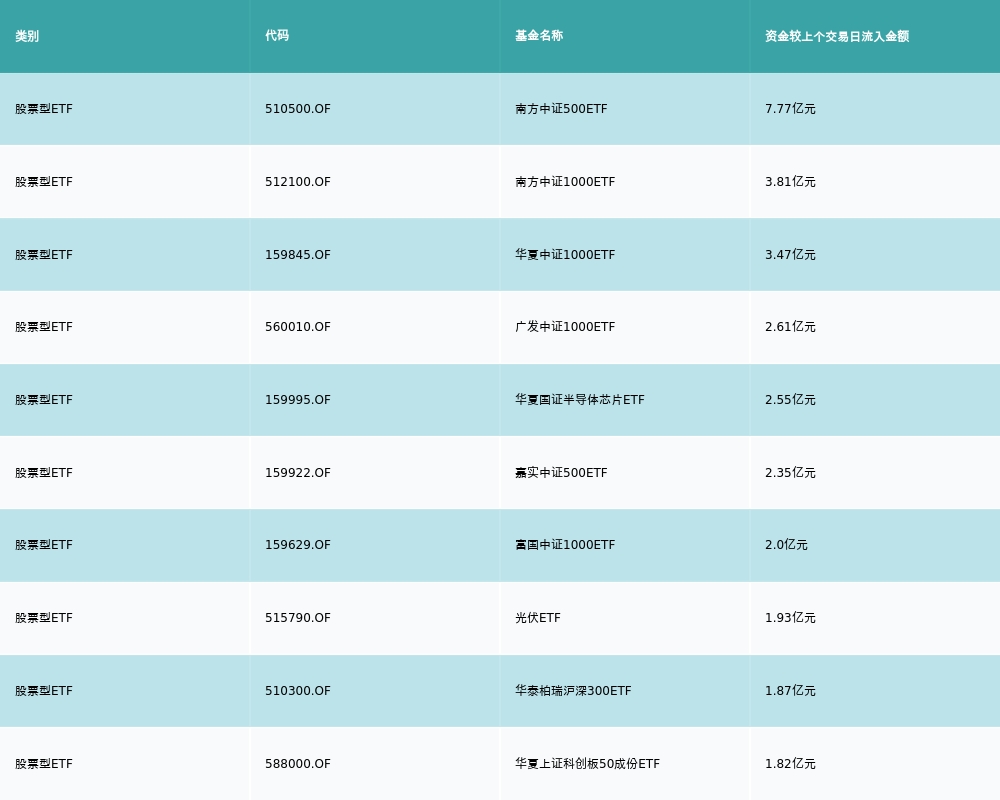Click 股票型ETF in the 159845.OF row
The height and width of the screenshot is (800, 1000).
coord(44,255)
